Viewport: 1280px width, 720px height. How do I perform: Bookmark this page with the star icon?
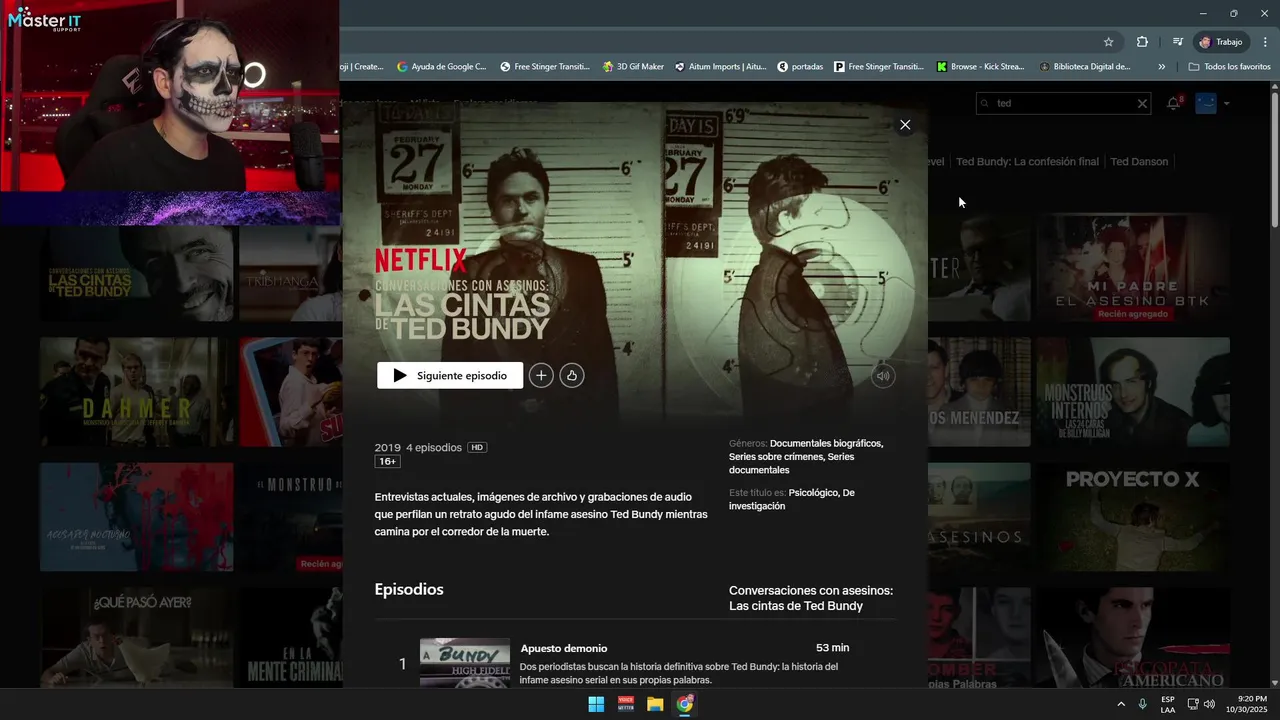pos(1108,42)
